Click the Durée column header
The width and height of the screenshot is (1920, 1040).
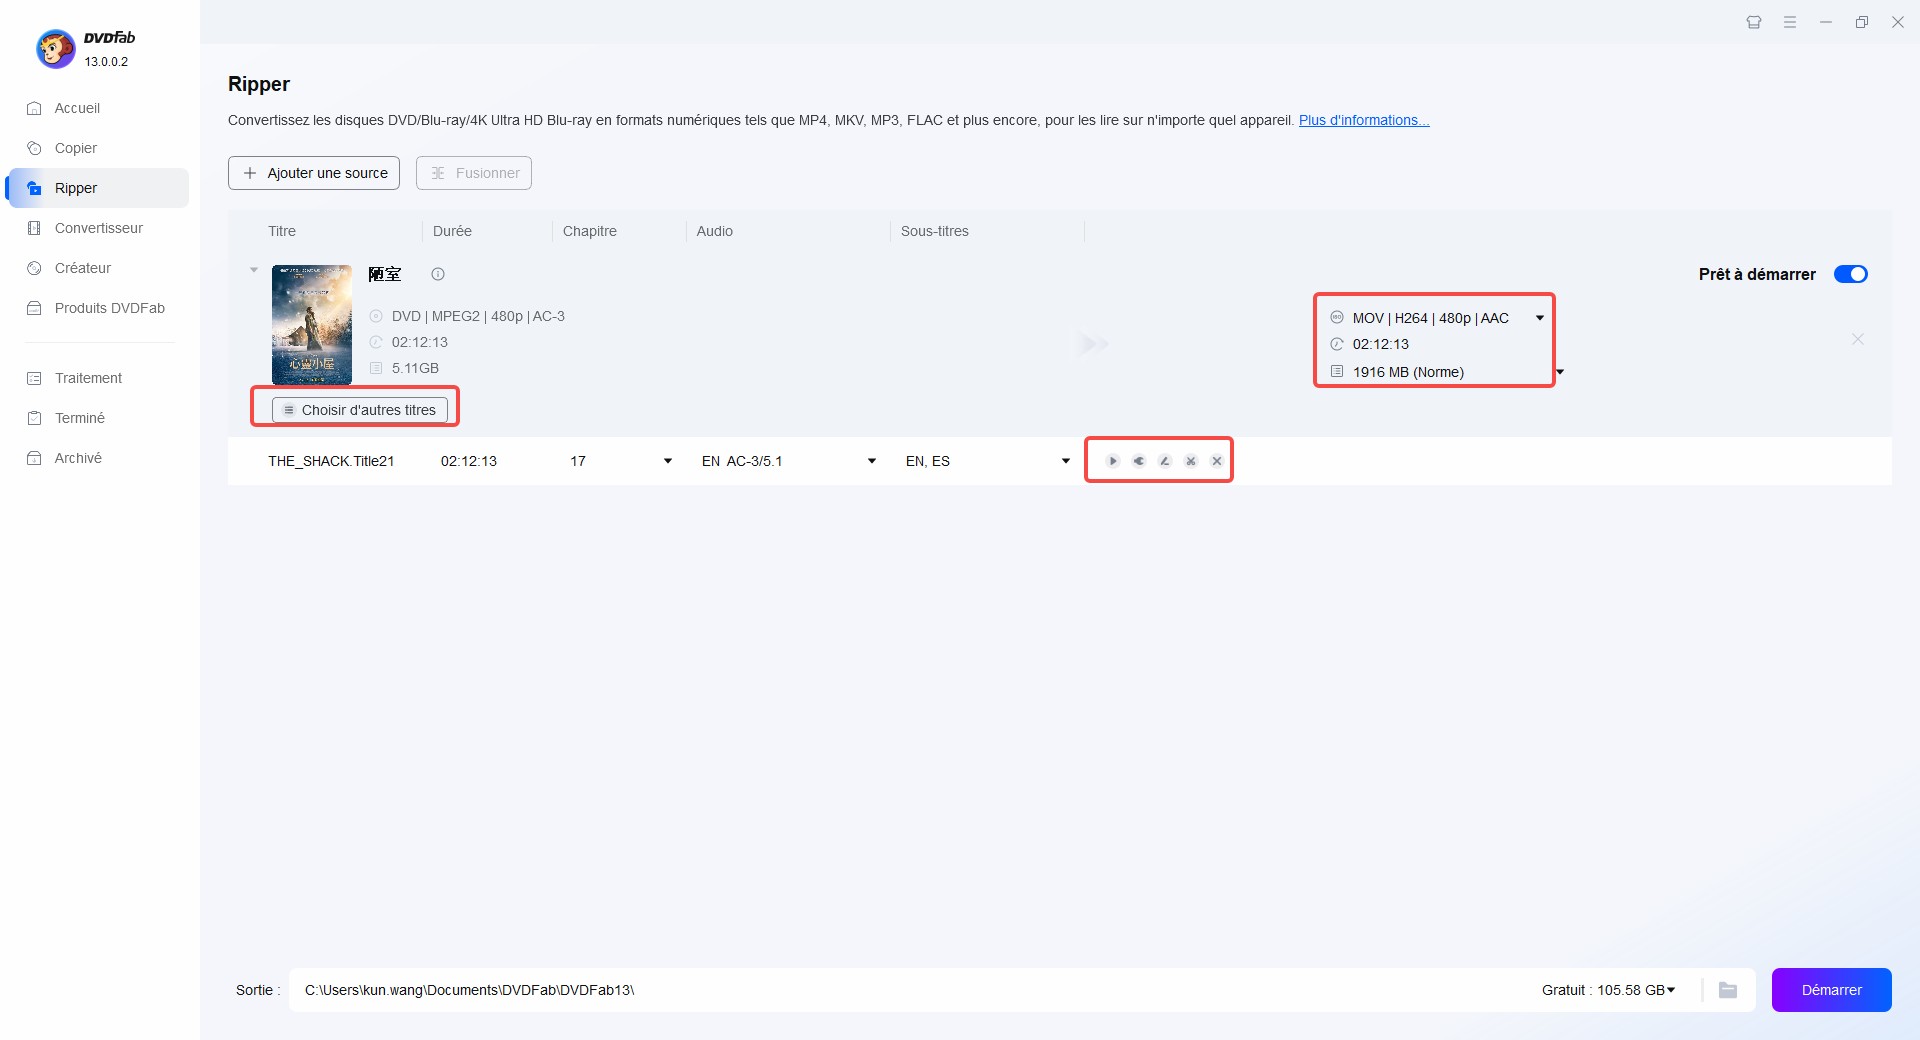click(452, 231)
